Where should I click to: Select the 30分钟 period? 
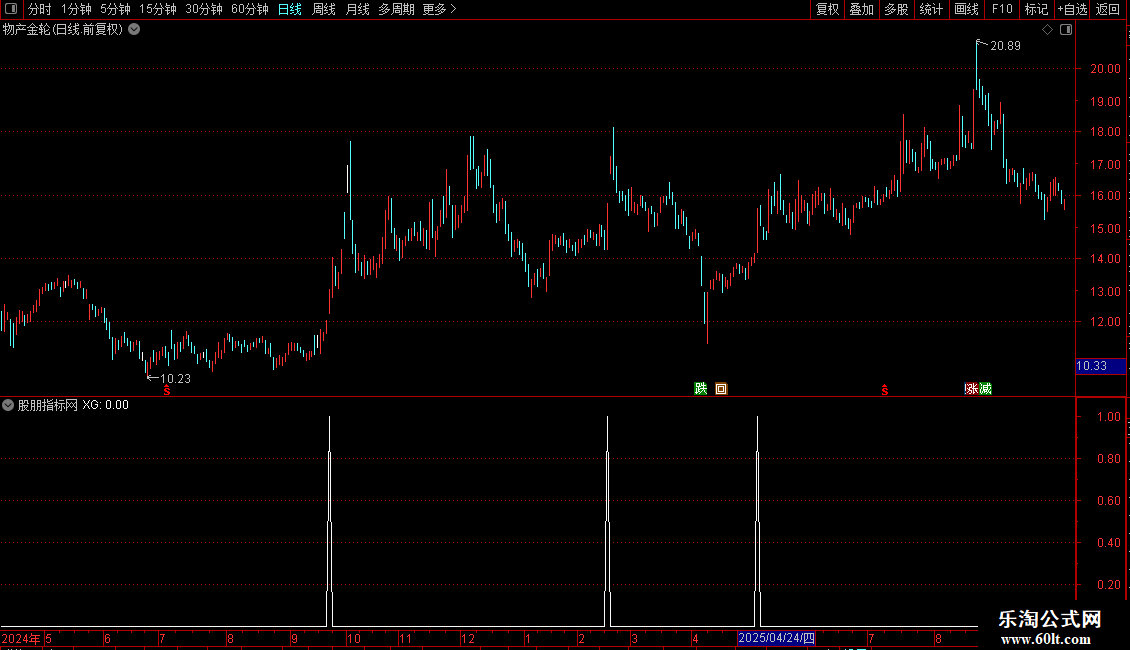pos(204,9)
